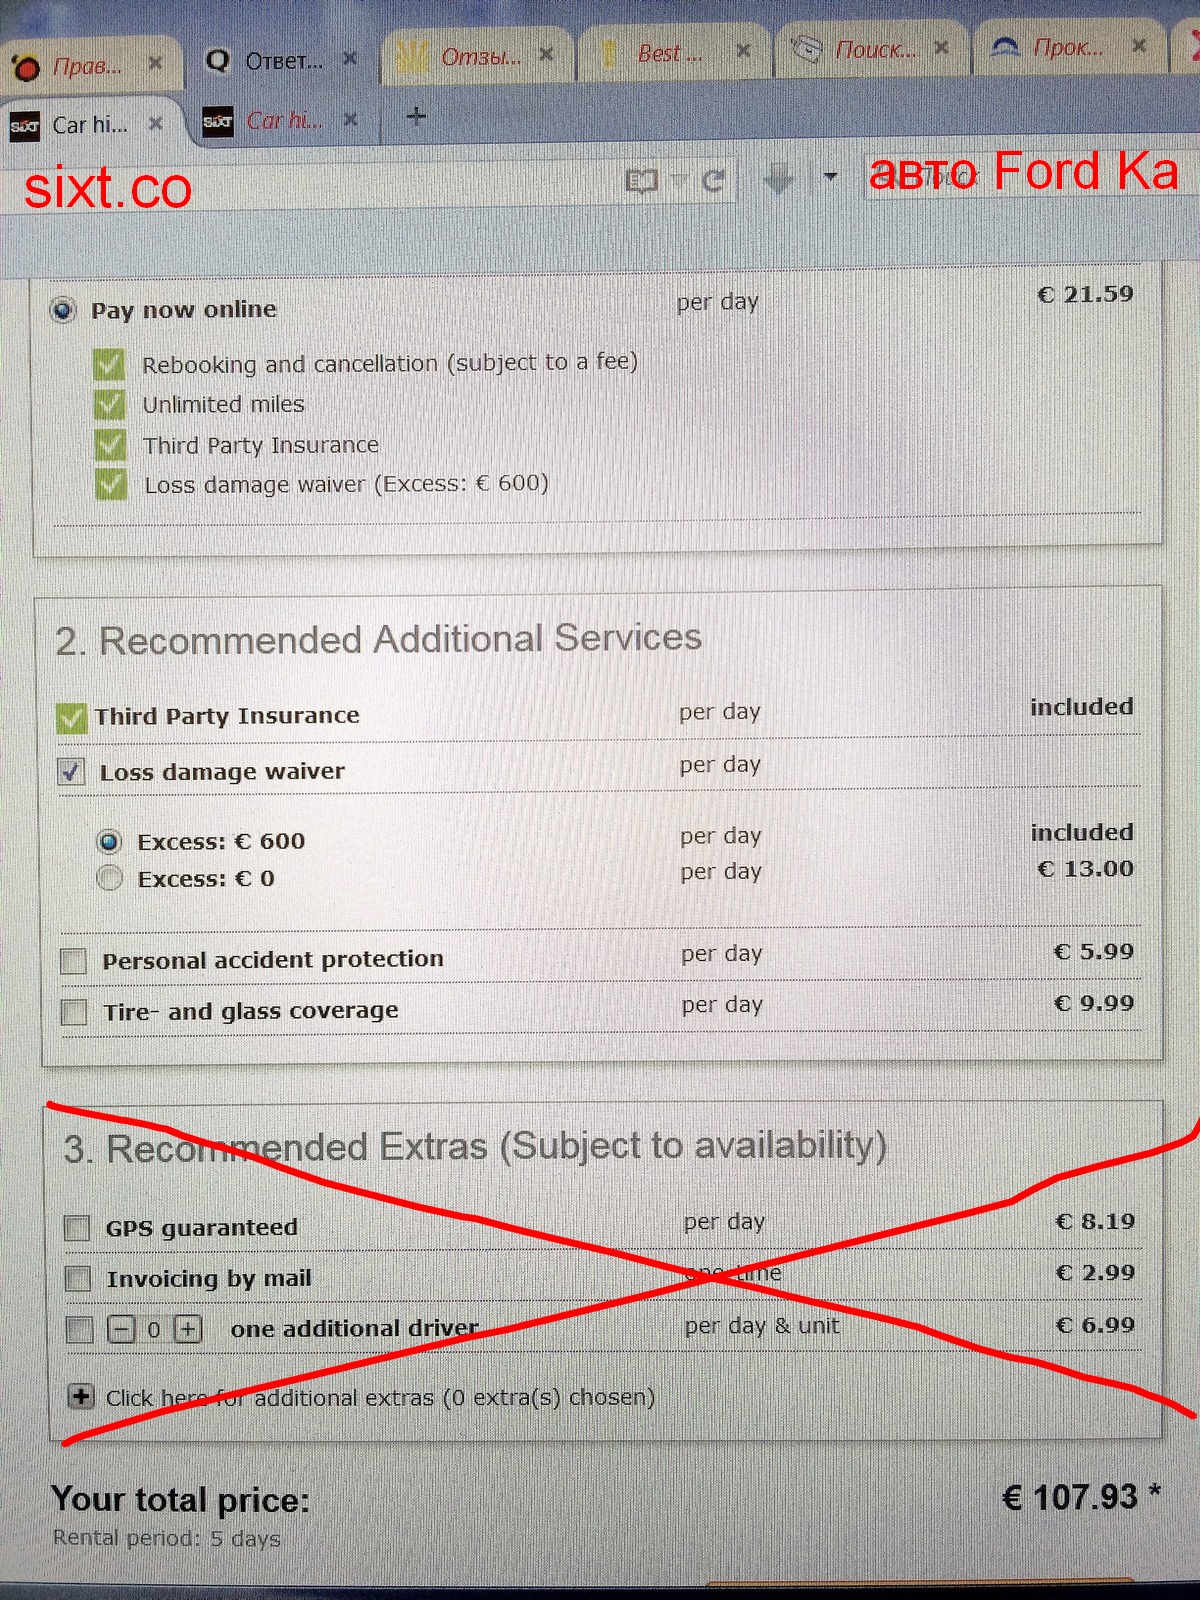The image size is (1200, 1600).
Task: Click the reload page icon
Action: [713, 181]
